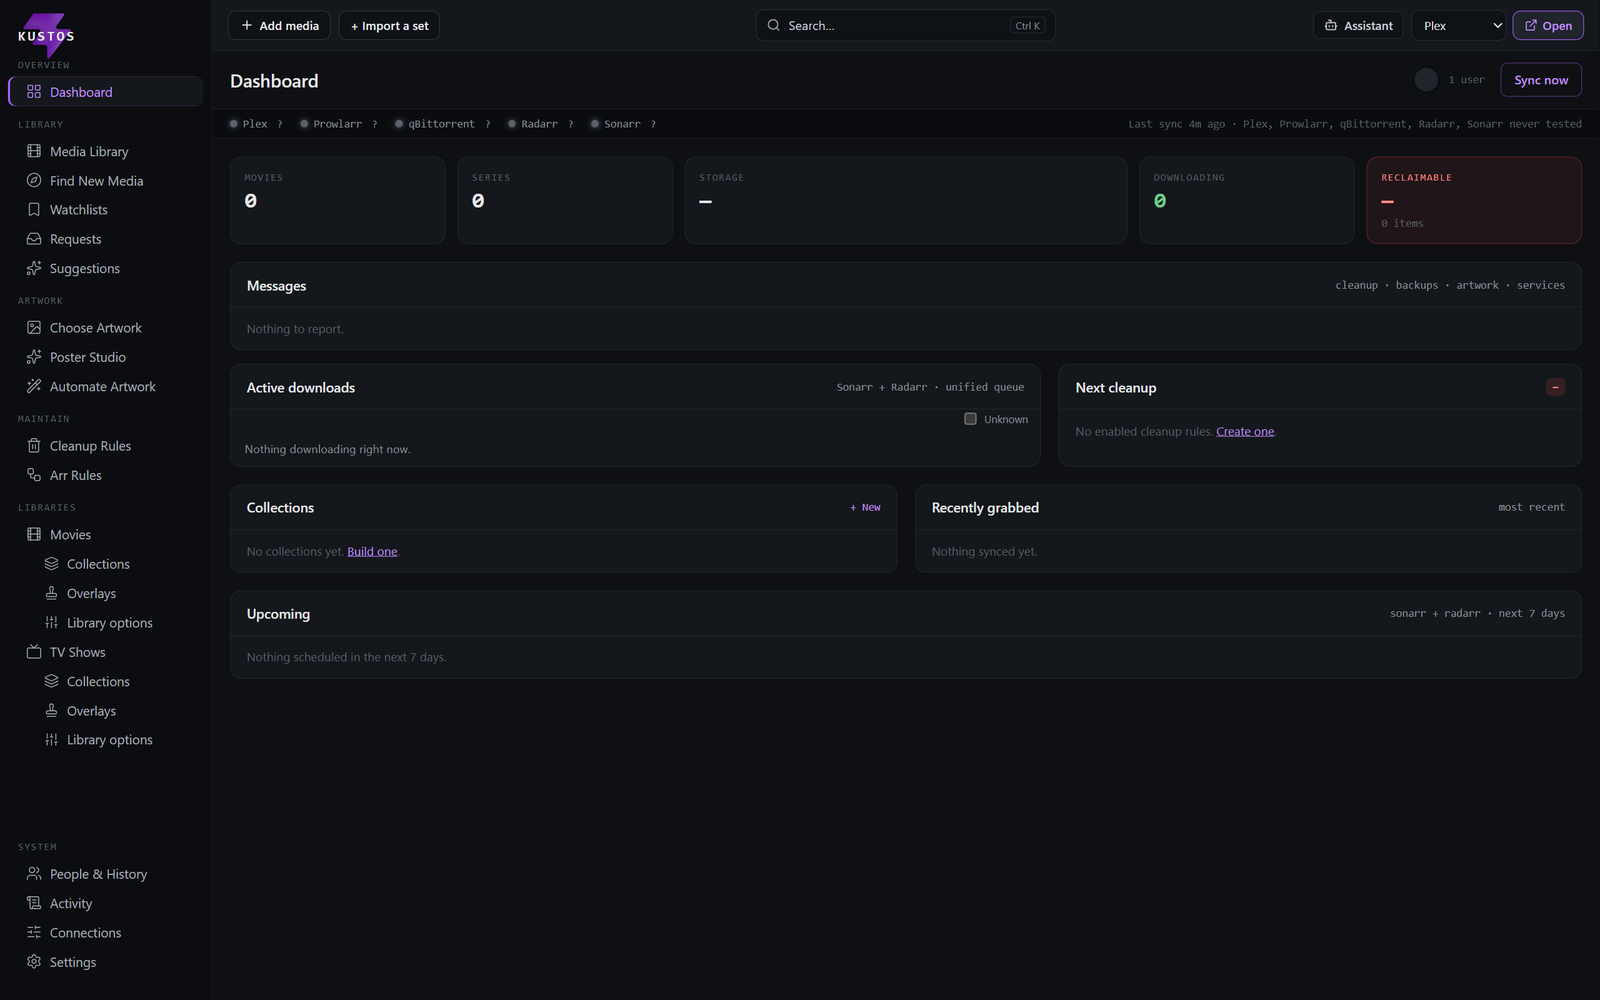Click + New in Collections panel

(865, 508)
